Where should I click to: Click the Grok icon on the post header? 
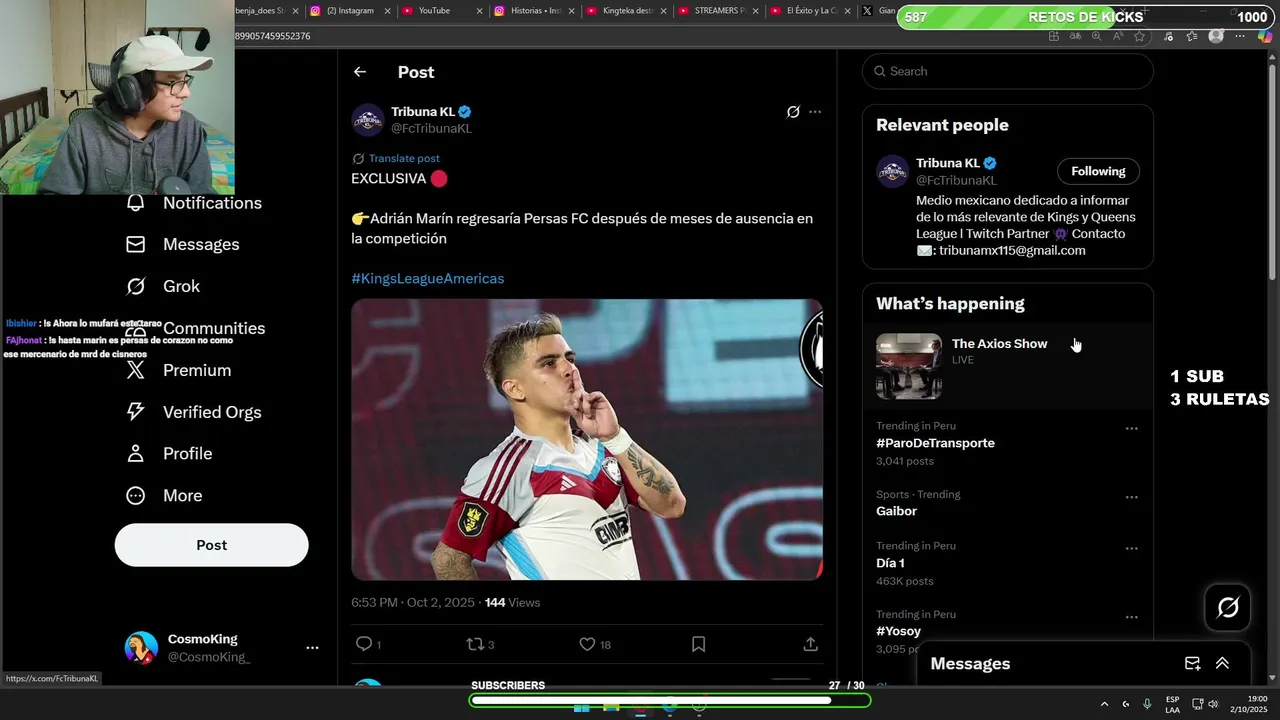[x=793, y=112]
